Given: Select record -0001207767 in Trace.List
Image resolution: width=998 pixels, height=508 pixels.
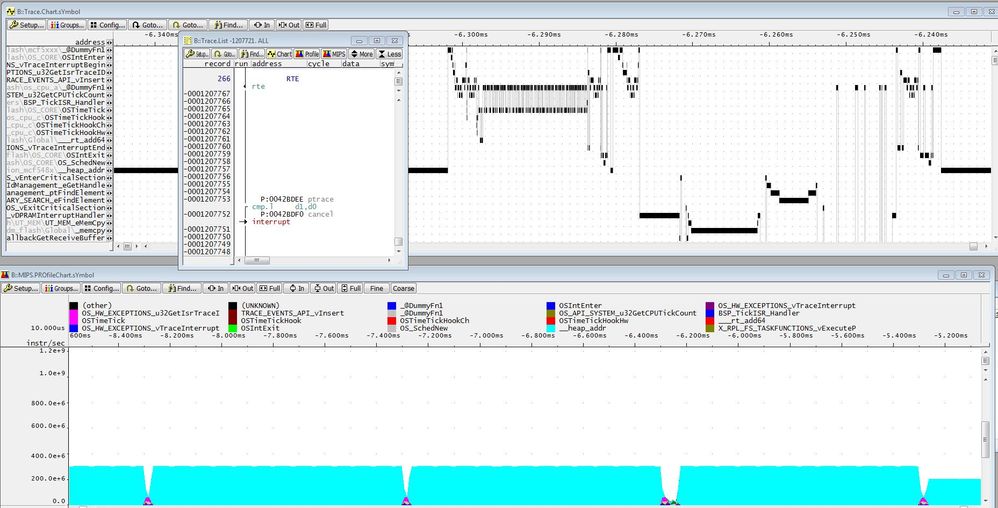Looking at the screenshot, I should coord(207,94).
